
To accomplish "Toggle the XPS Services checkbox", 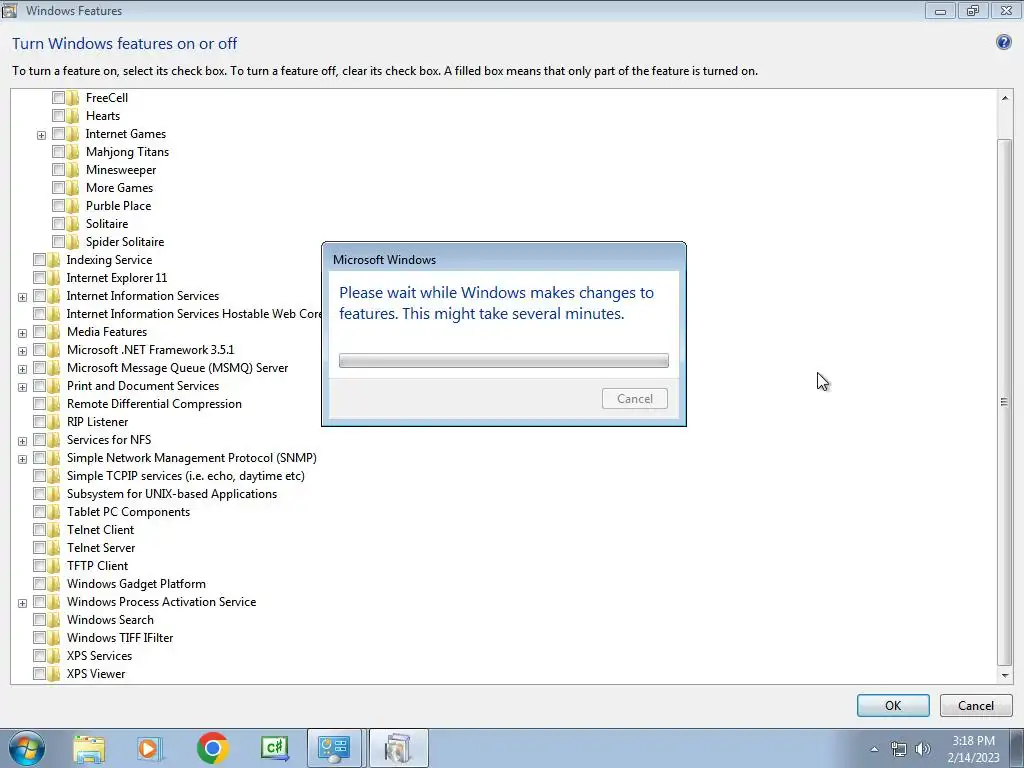I will click(x=39, y=656).
